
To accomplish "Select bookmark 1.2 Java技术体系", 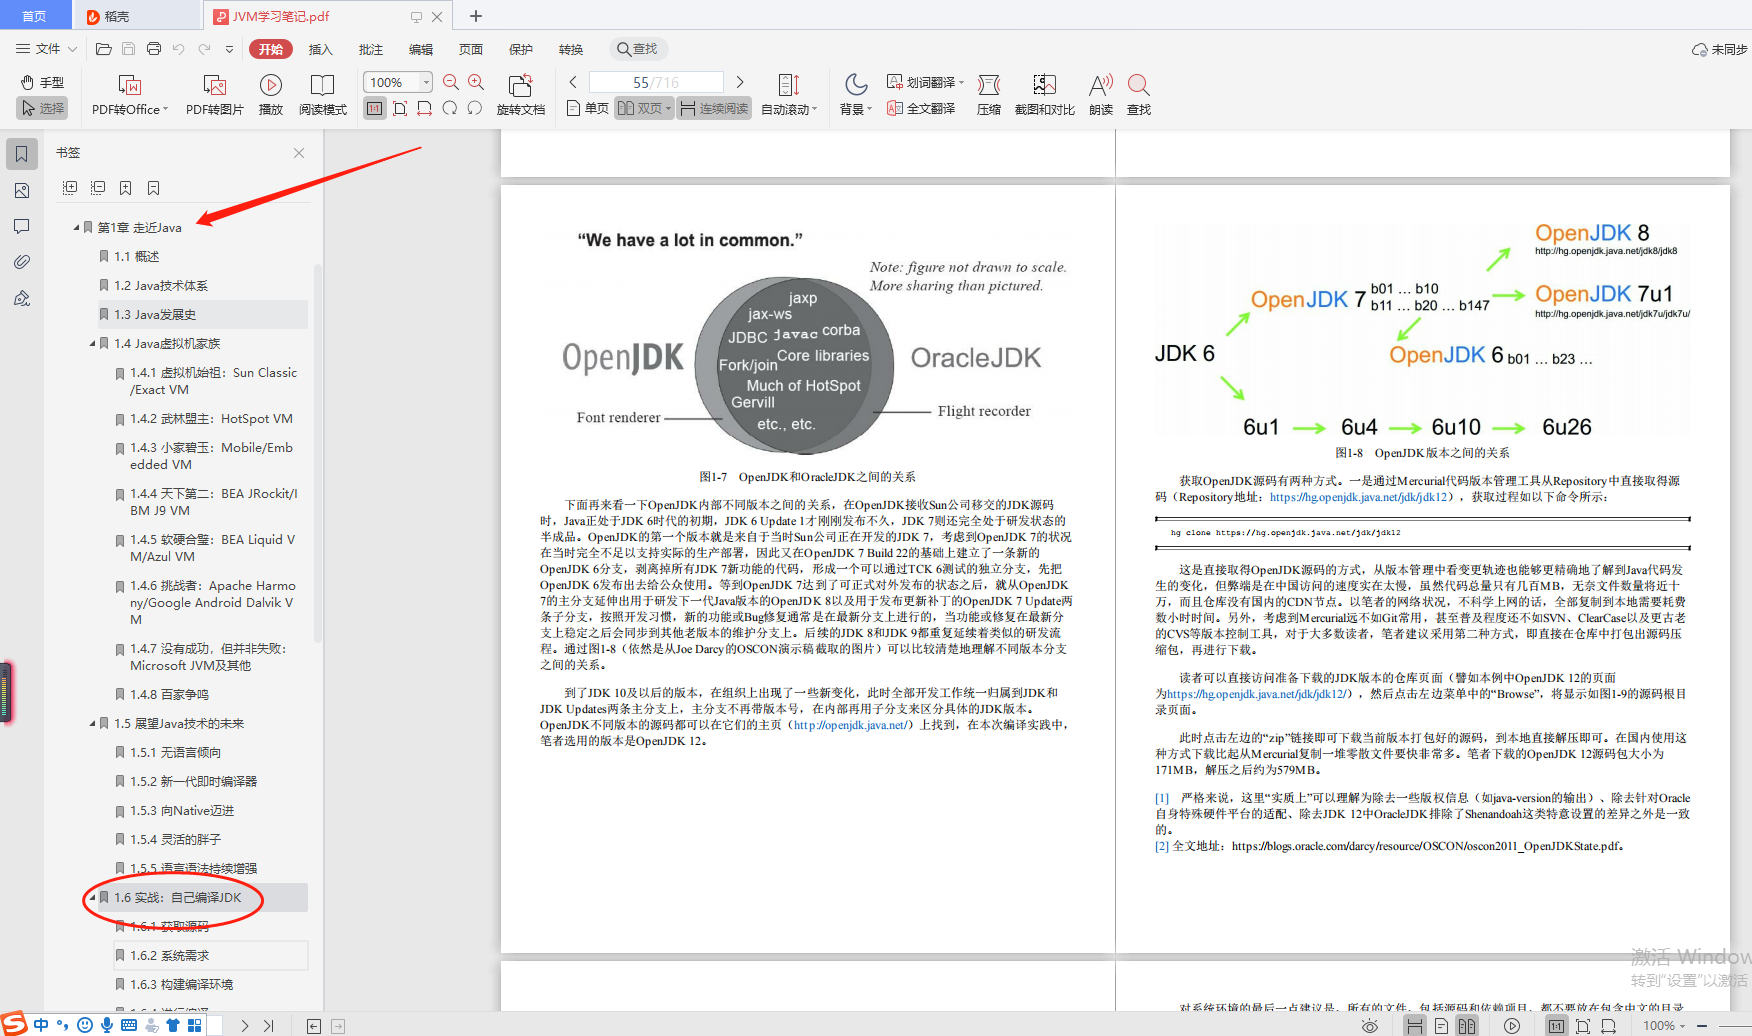I will [x=161, y=286].
